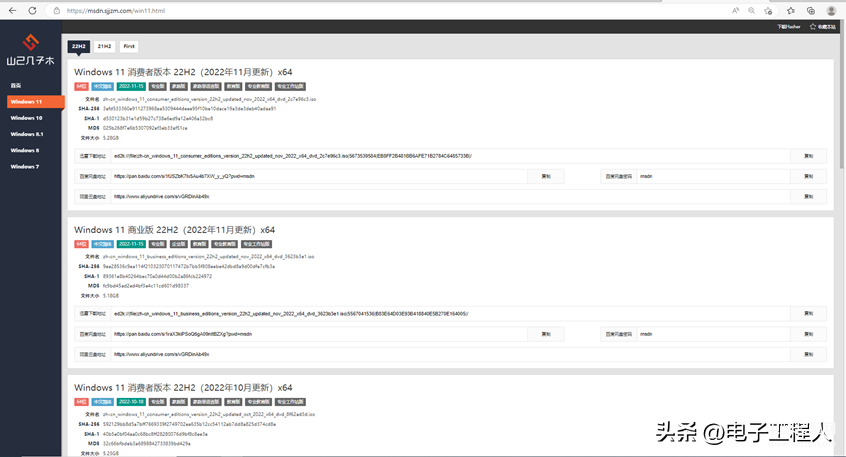Click the consumer nov_2022 ISO file name text
The width and height of the screenshot is (846, 457).
tap(209, 99)
